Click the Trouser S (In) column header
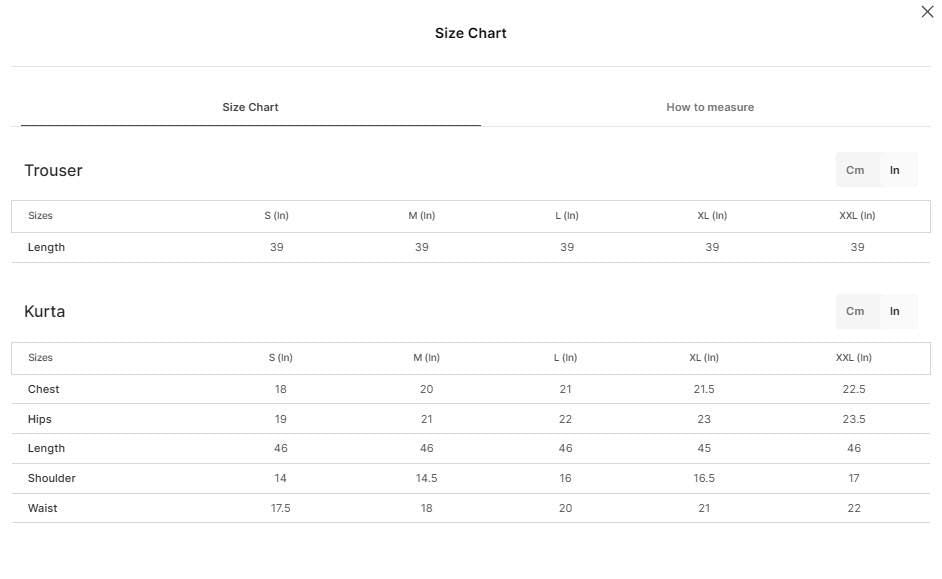This screenshot has width=942, height=579. point(276,216)
